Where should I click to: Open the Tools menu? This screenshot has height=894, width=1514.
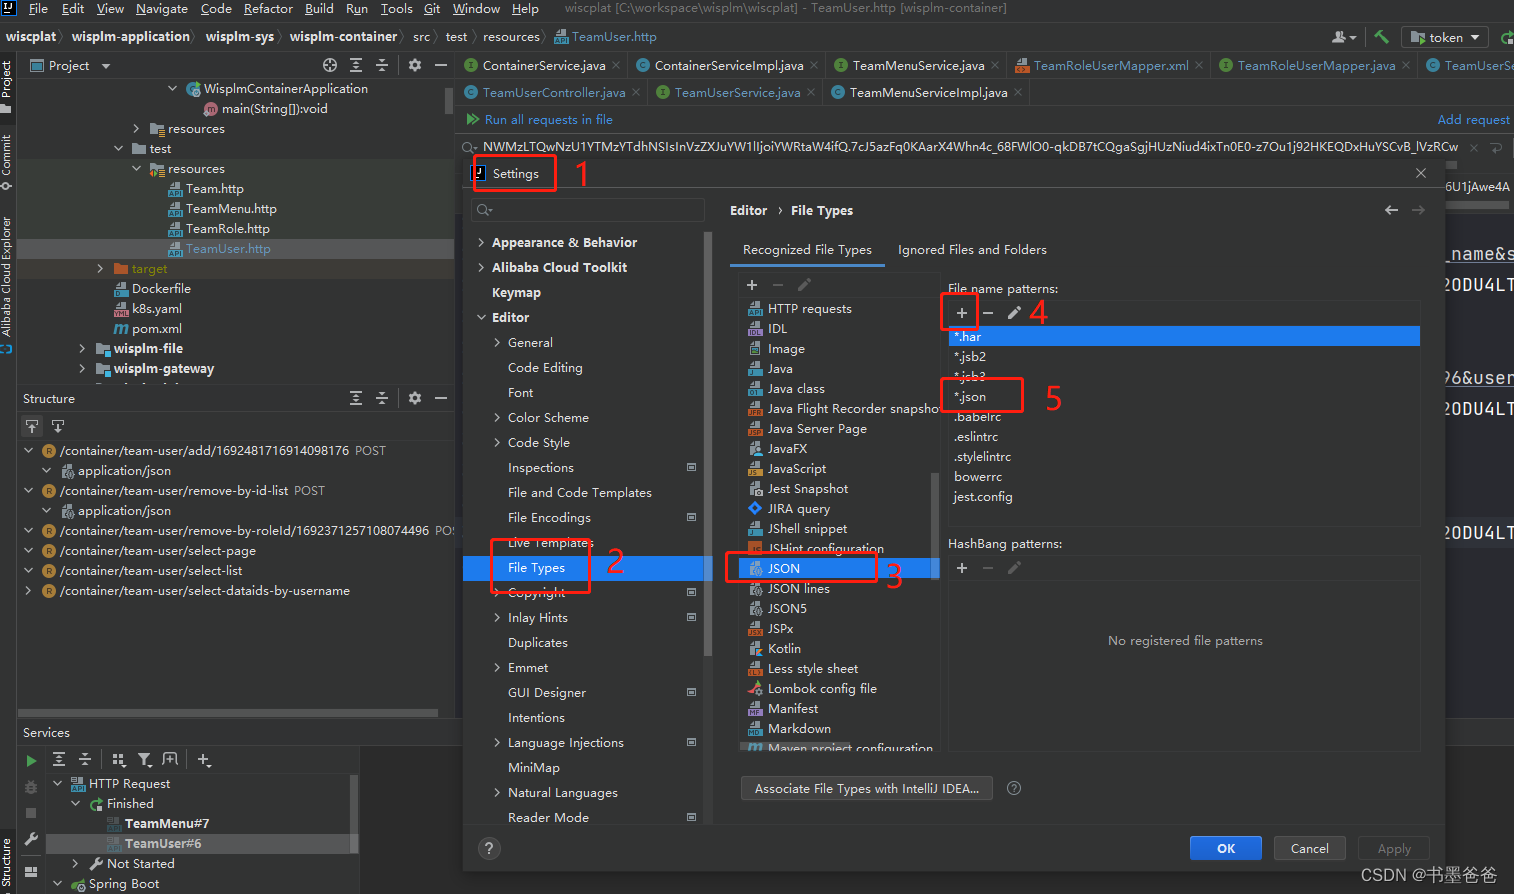pos(396,8)
